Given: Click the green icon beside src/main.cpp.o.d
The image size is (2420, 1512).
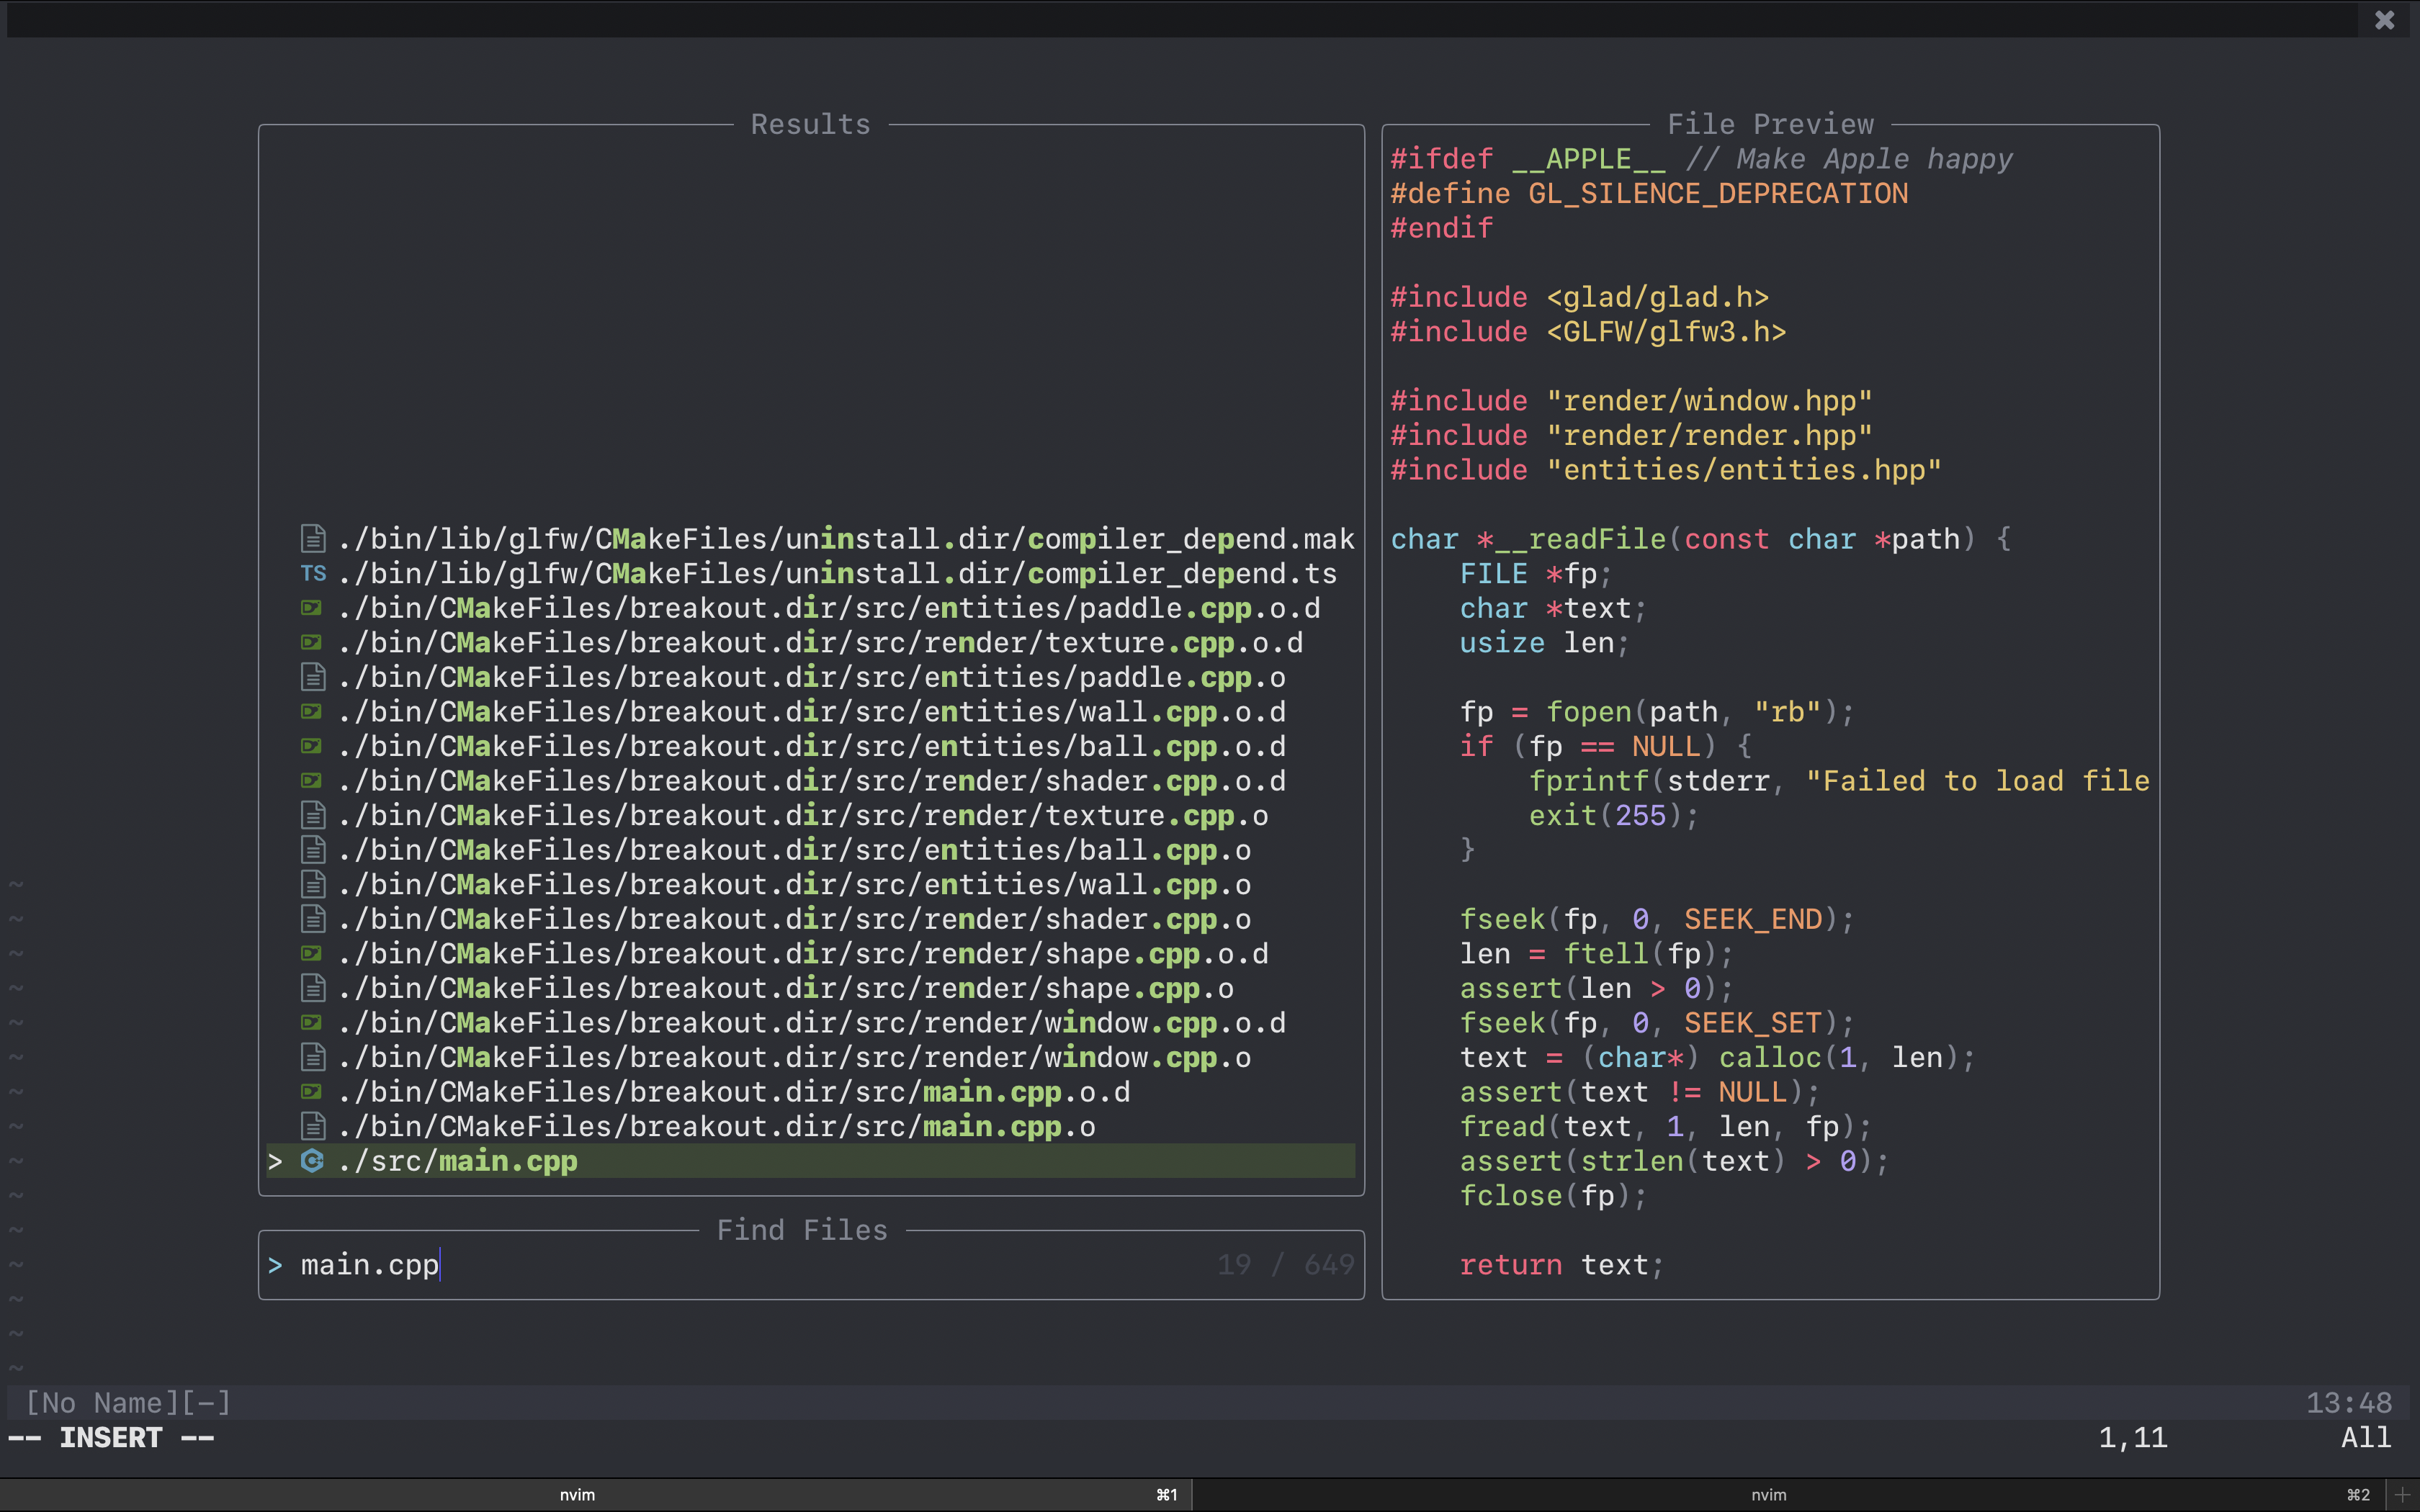Looking at the screenshot, I should (x=312, y=1092).
